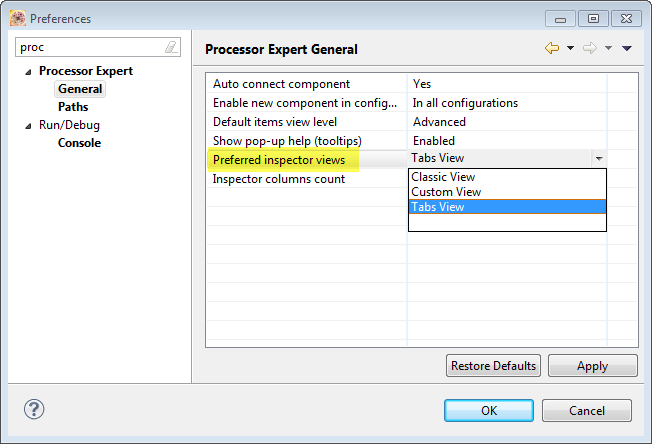Screen dimensions: 652x444
Task: Open the Console preference page
Action: (79, 143)
